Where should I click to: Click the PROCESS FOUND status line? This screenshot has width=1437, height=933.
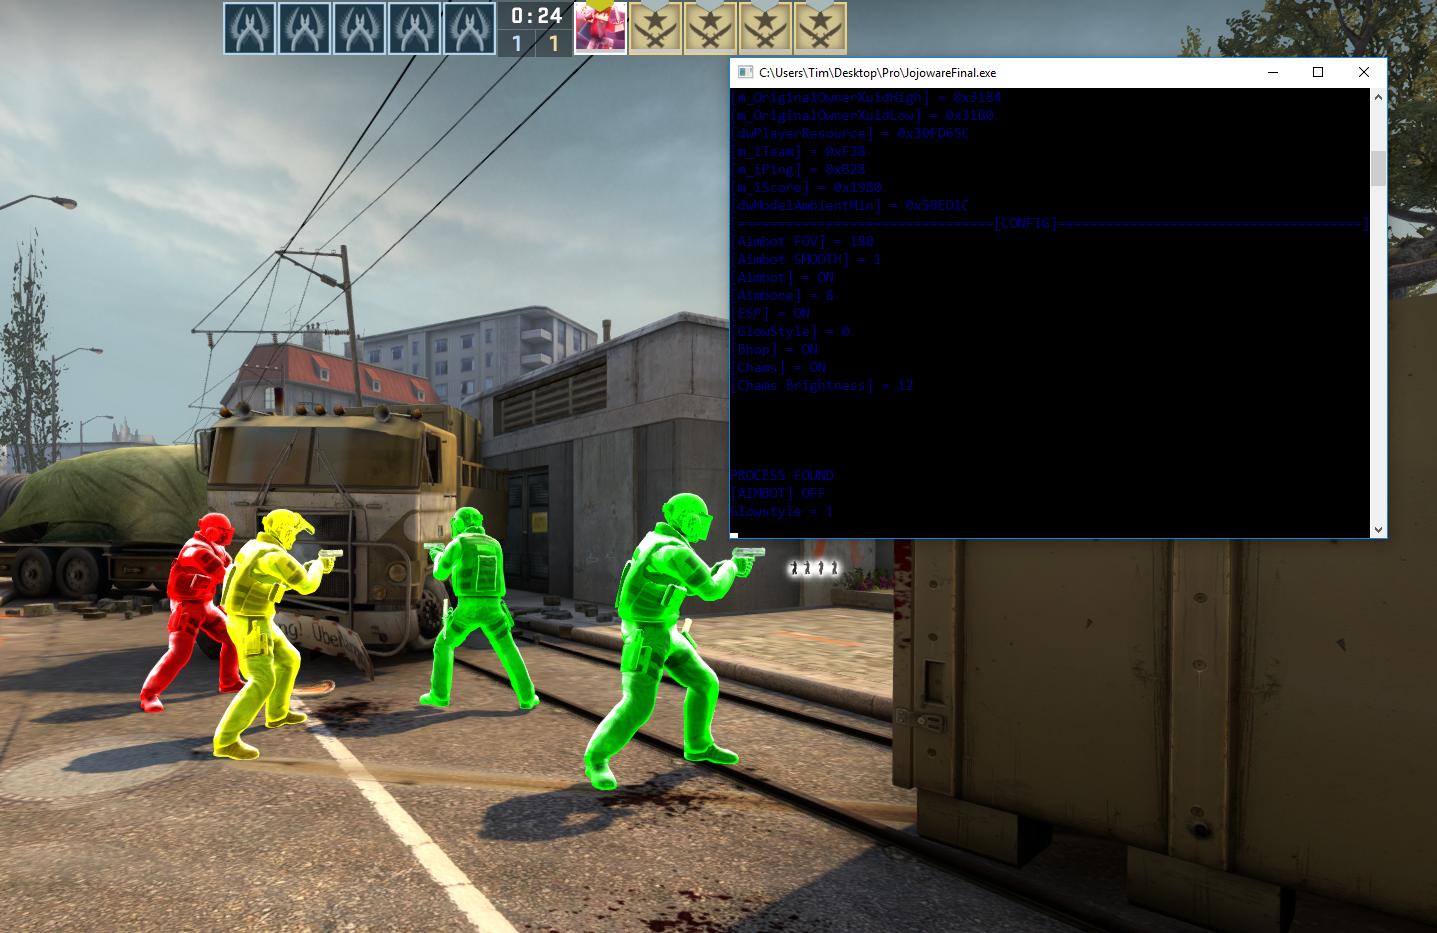pyautogui.click(x=782, y=476)
